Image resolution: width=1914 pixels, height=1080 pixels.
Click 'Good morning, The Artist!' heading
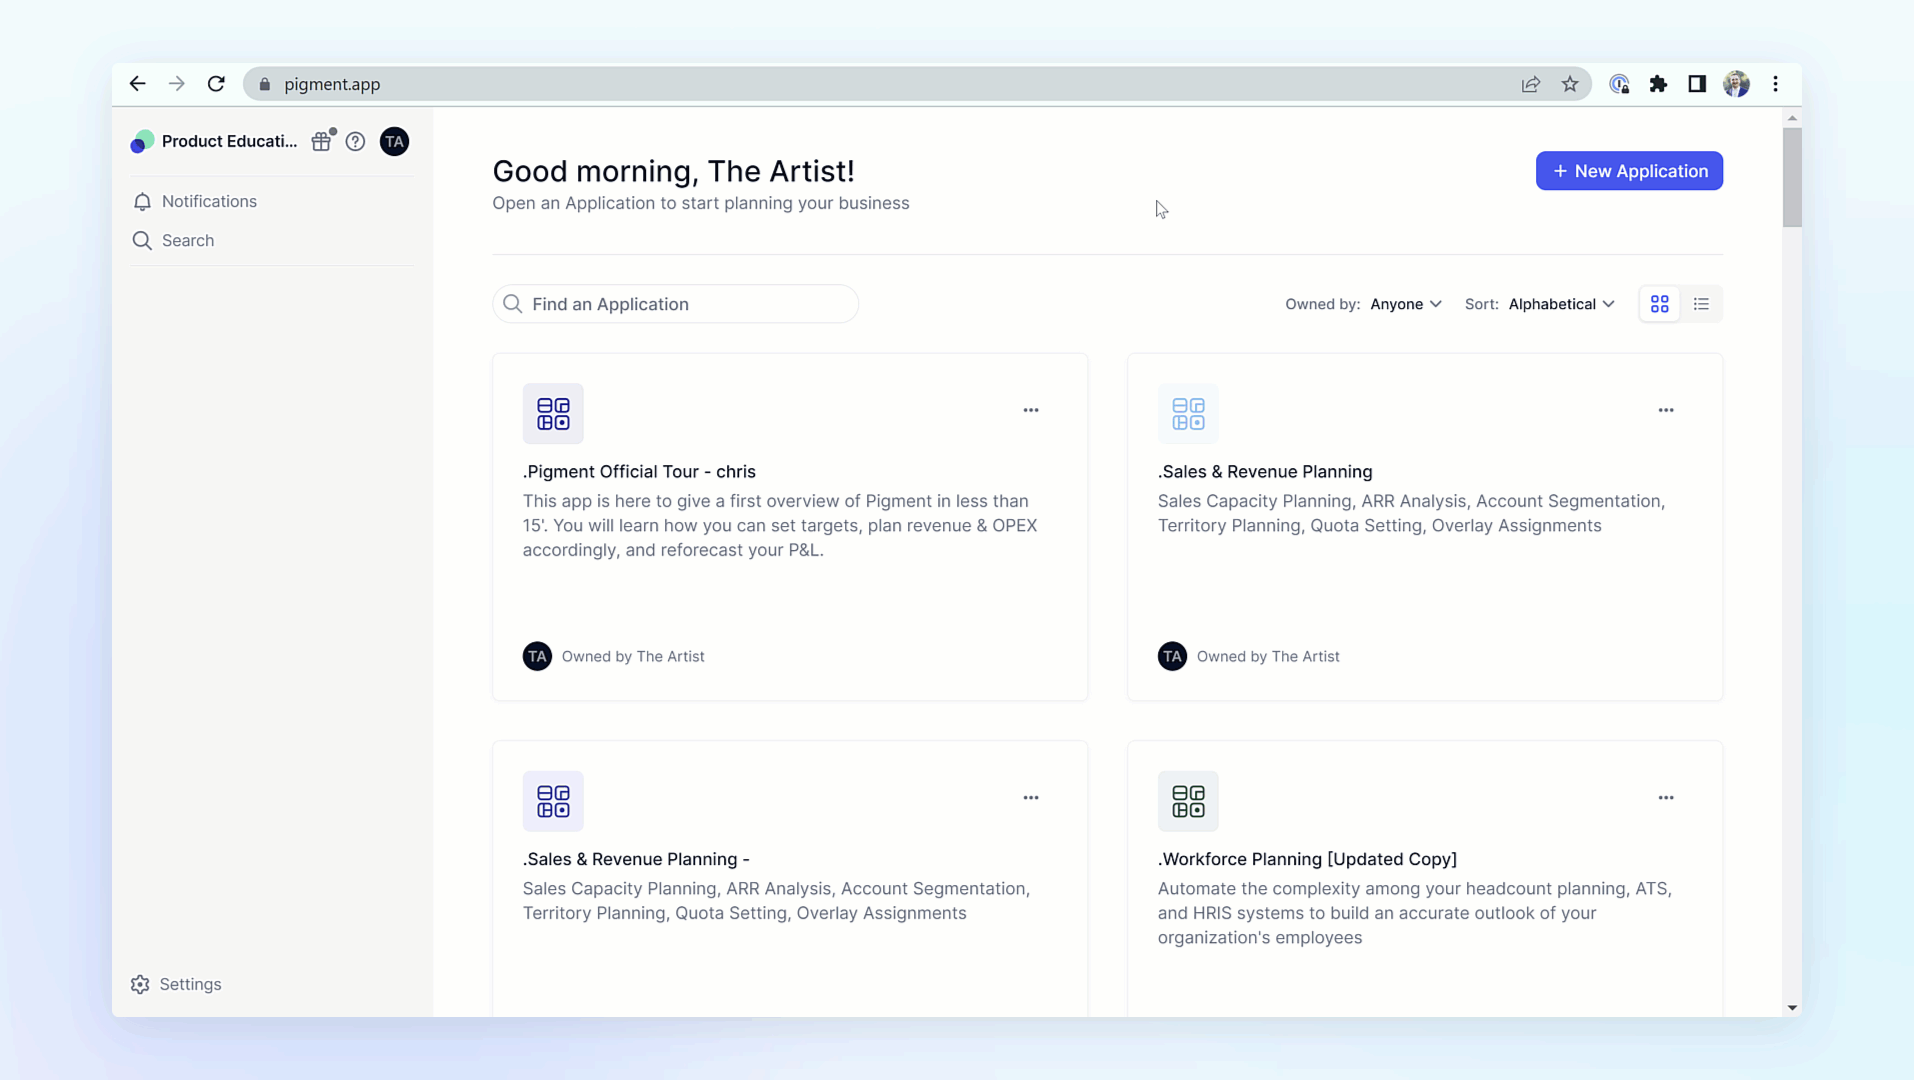click(x=673, y=171)
